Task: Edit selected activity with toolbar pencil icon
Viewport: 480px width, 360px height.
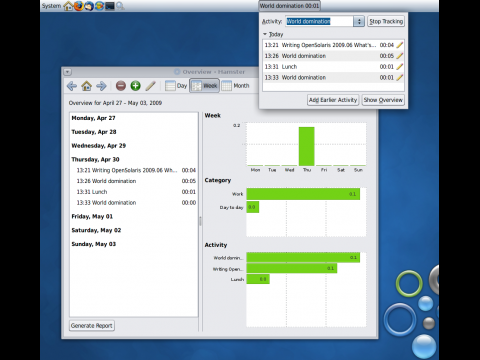Action: (x=150, y=86)
